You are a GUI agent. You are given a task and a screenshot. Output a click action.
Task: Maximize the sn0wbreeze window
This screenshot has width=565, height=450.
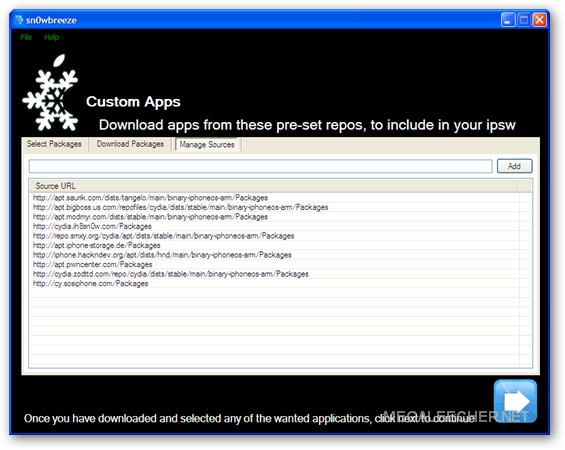524,20
